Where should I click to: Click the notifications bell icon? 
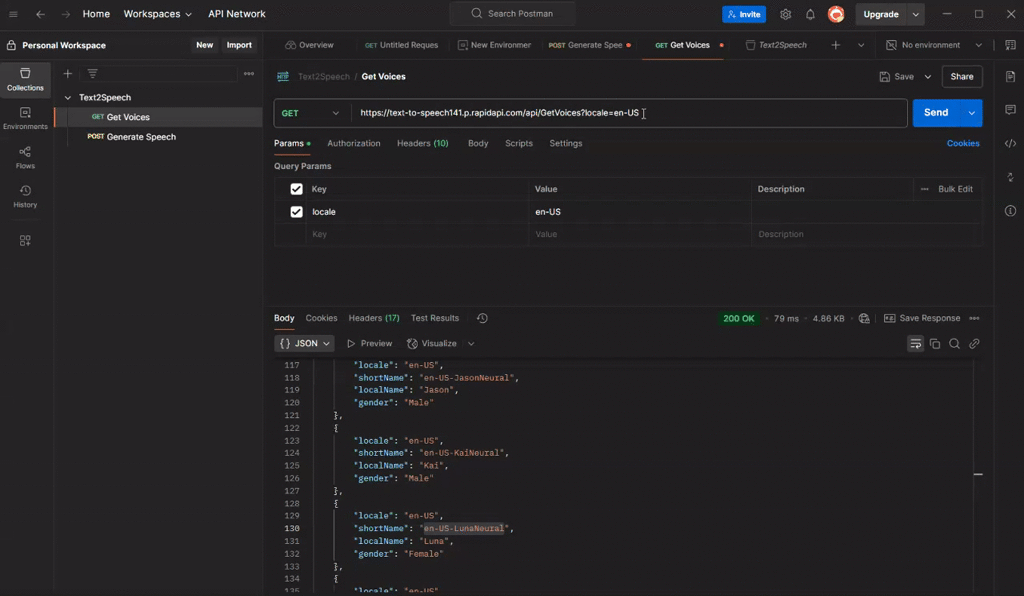click(x=811, y=15)
